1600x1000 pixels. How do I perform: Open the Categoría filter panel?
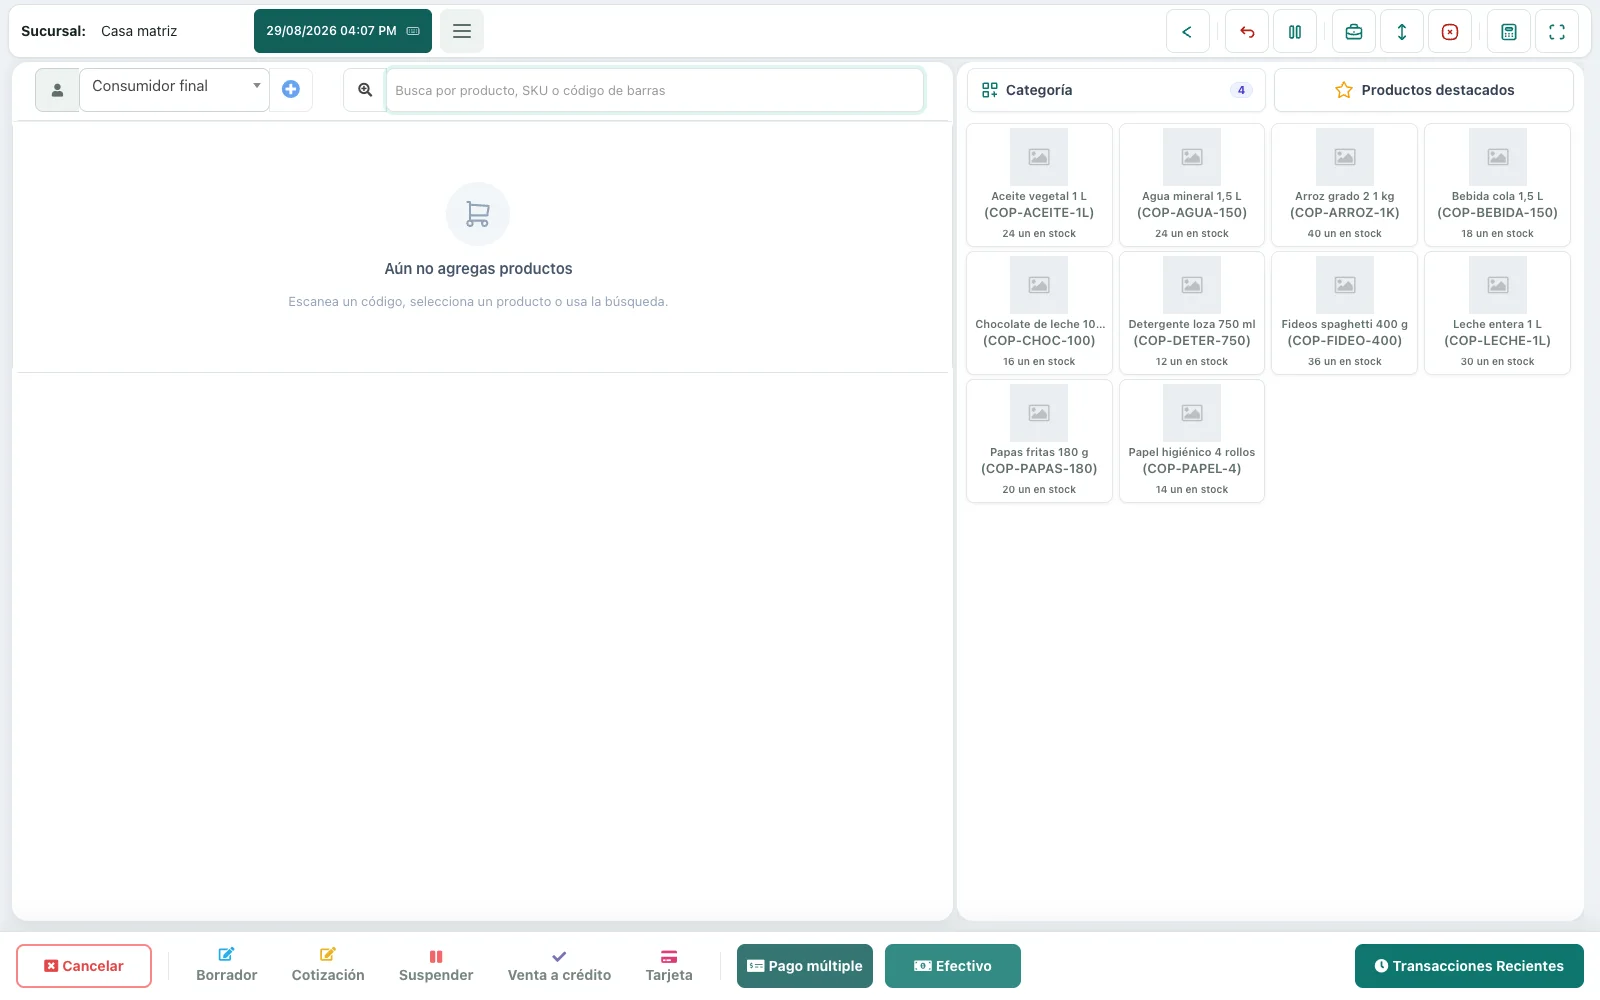pos(1116,90)
